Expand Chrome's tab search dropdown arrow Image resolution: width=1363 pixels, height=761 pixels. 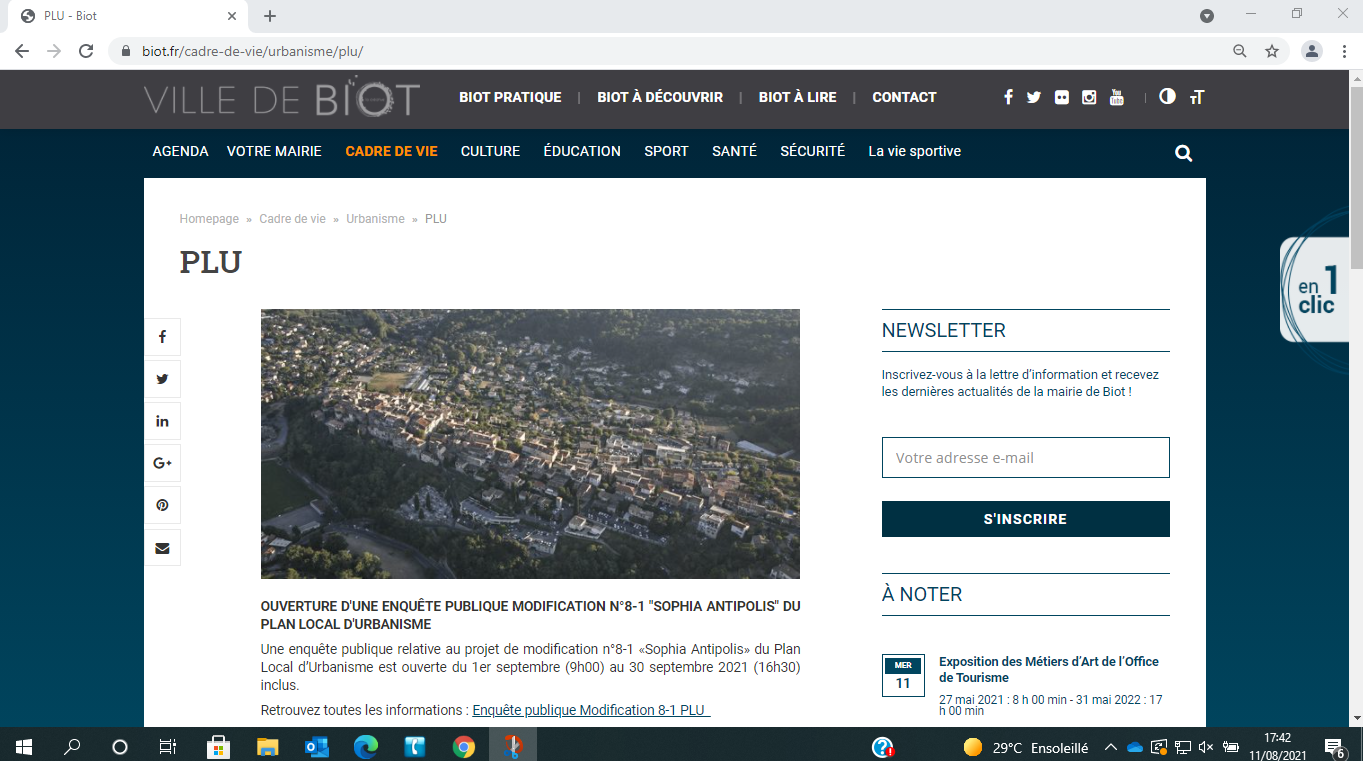pyautogui.click(x=1207, y=16)
